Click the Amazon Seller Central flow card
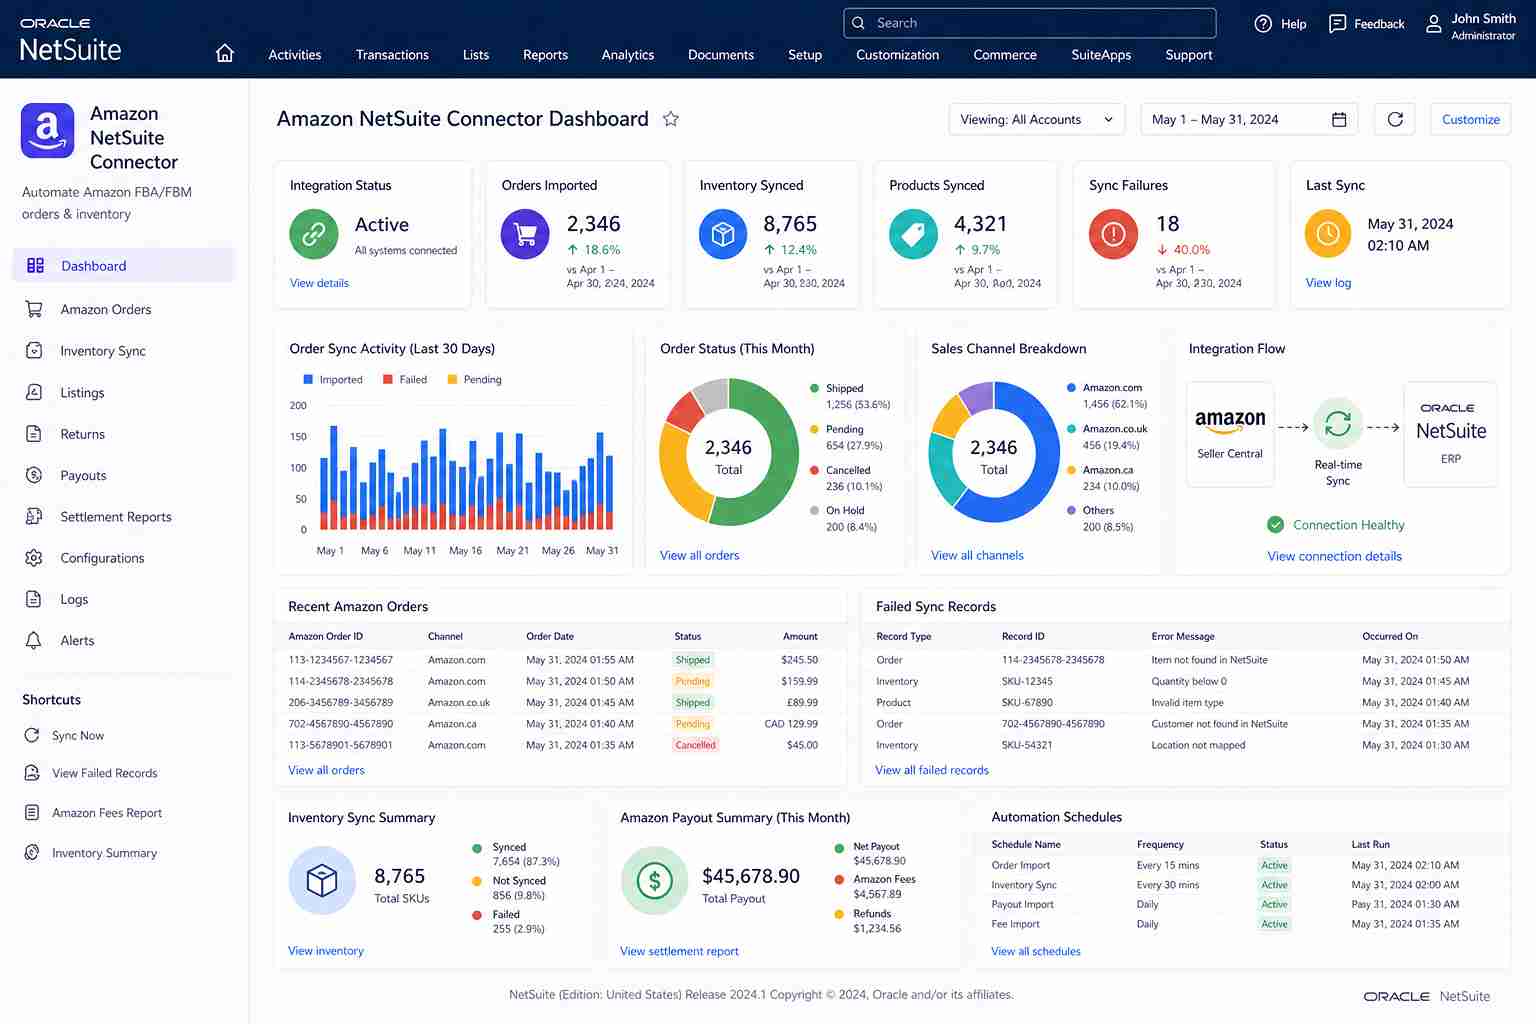This screenshot has height=1024, width=1536. (x=1230, y=434)
